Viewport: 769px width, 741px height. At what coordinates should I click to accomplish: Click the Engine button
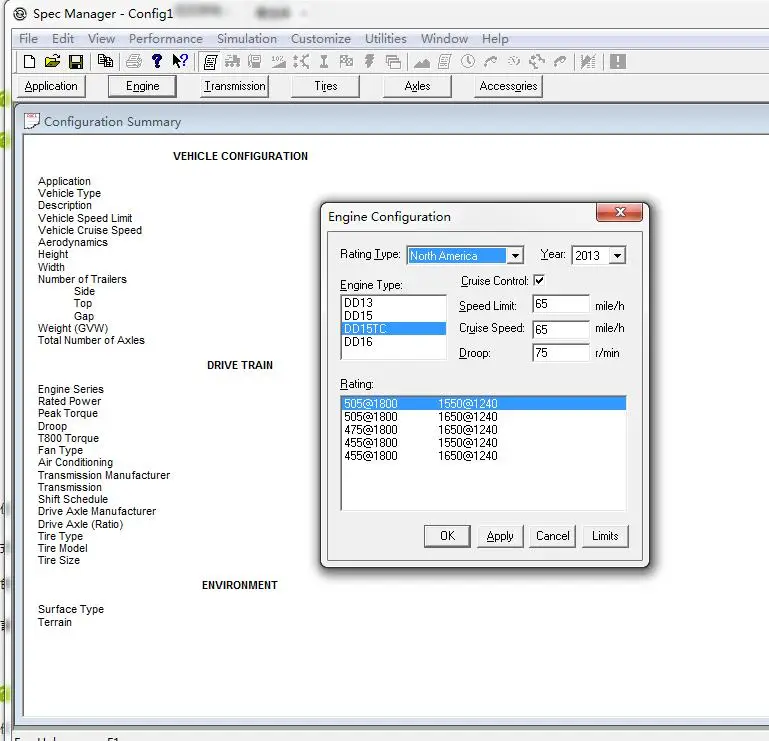(142, 86)
